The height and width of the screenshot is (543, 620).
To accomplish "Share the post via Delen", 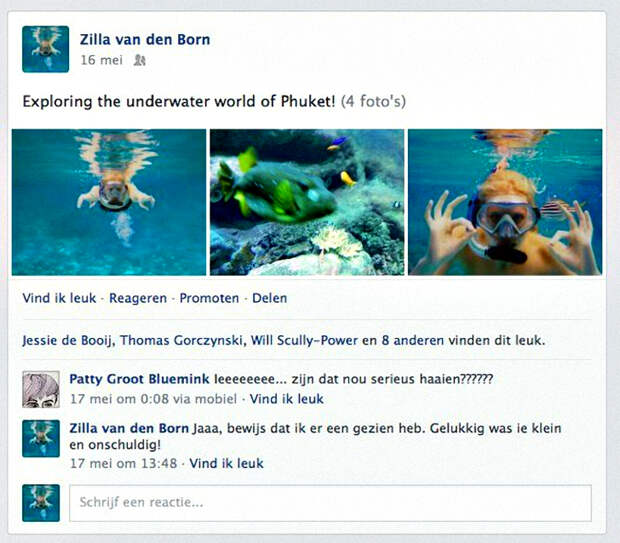I will 270,298.
